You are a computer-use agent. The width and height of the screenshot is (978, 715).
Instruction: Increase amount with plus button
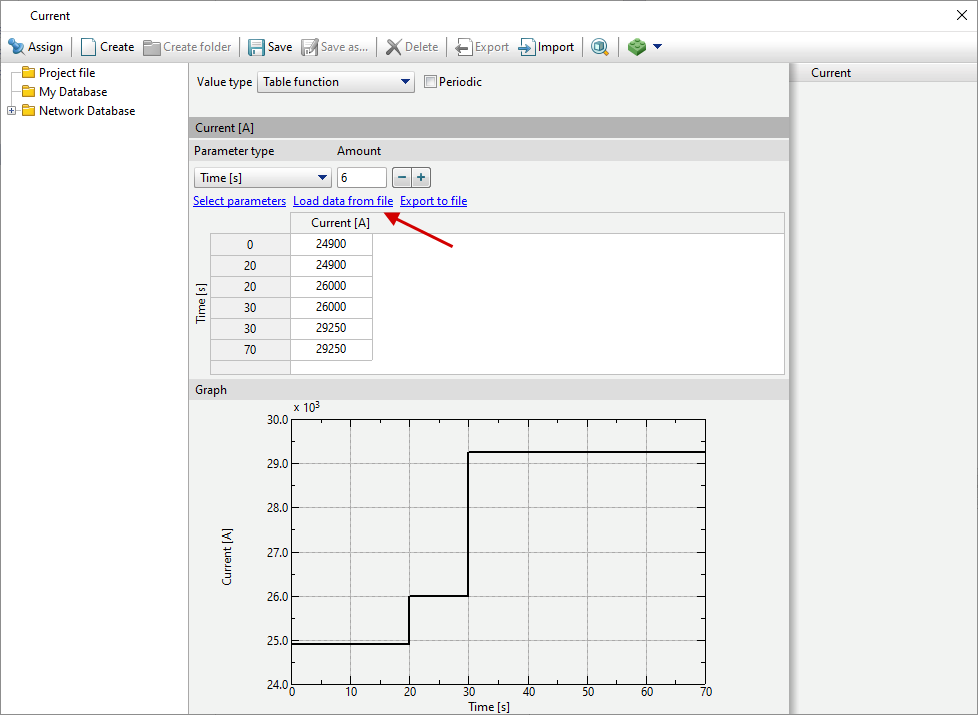point(421,178)
